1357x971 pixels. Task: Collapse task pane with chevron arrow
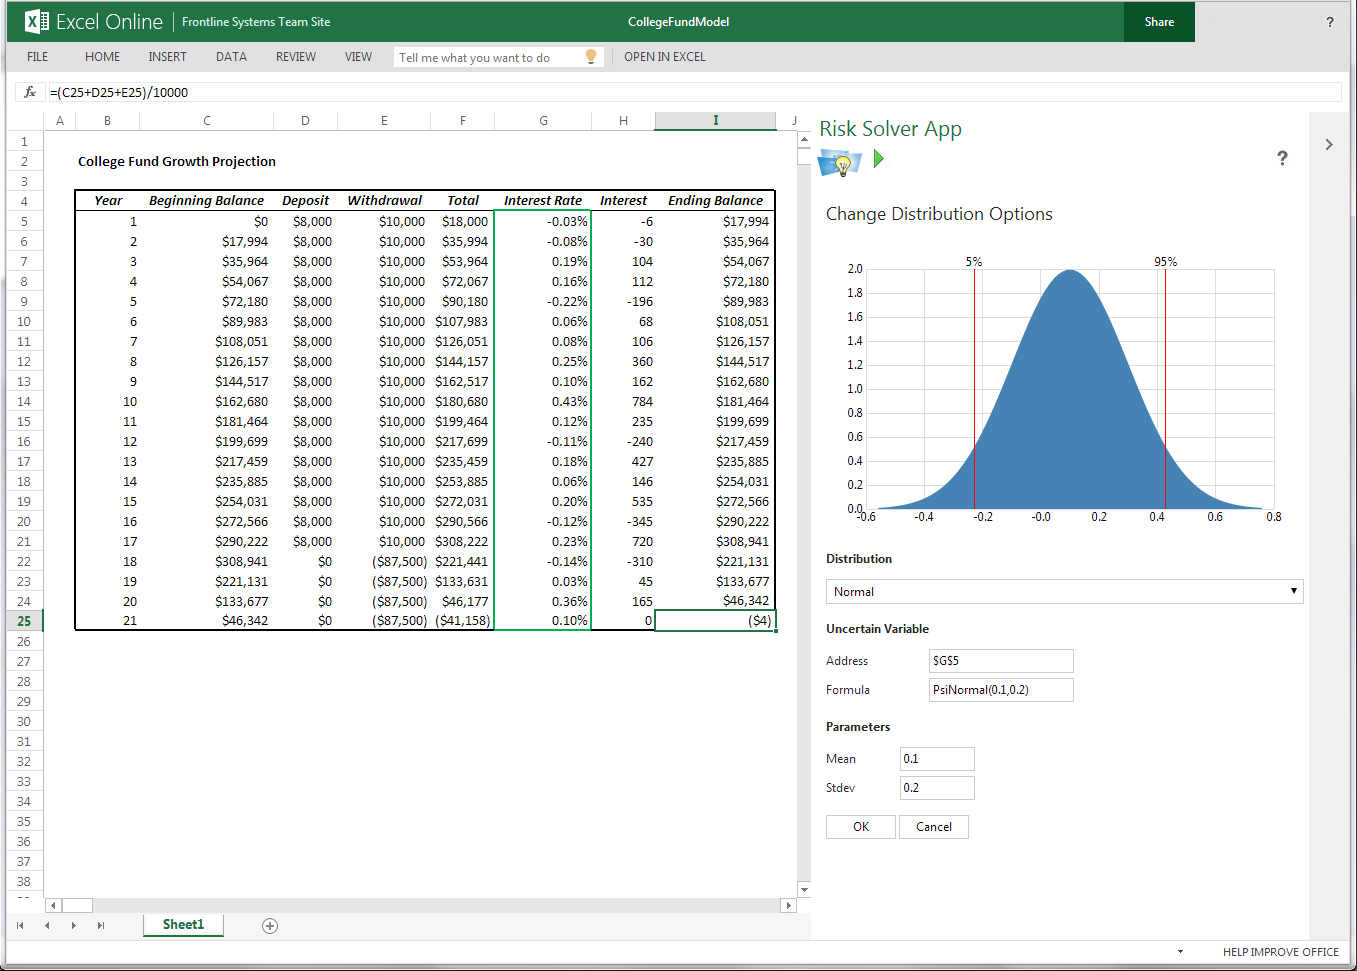[1328, 145]
